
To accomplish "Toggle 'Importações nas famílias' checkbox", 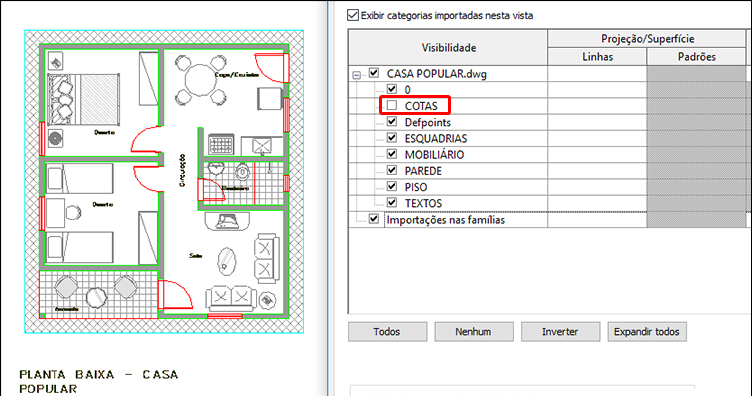I will click(x=374, y=220).
